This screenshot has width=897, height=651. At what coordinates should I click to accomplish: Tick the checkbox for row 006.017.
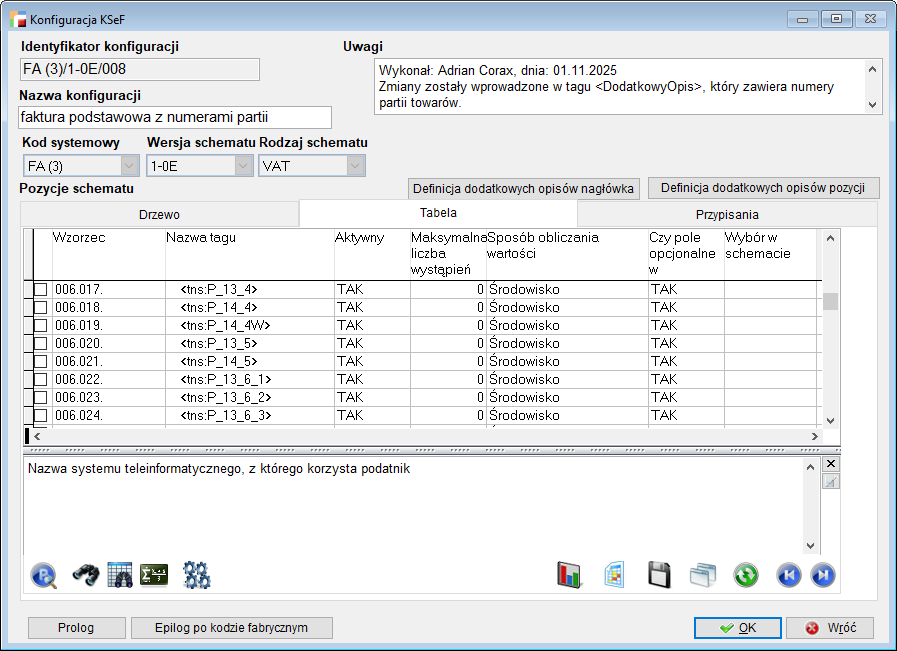[x=41, y=290]
